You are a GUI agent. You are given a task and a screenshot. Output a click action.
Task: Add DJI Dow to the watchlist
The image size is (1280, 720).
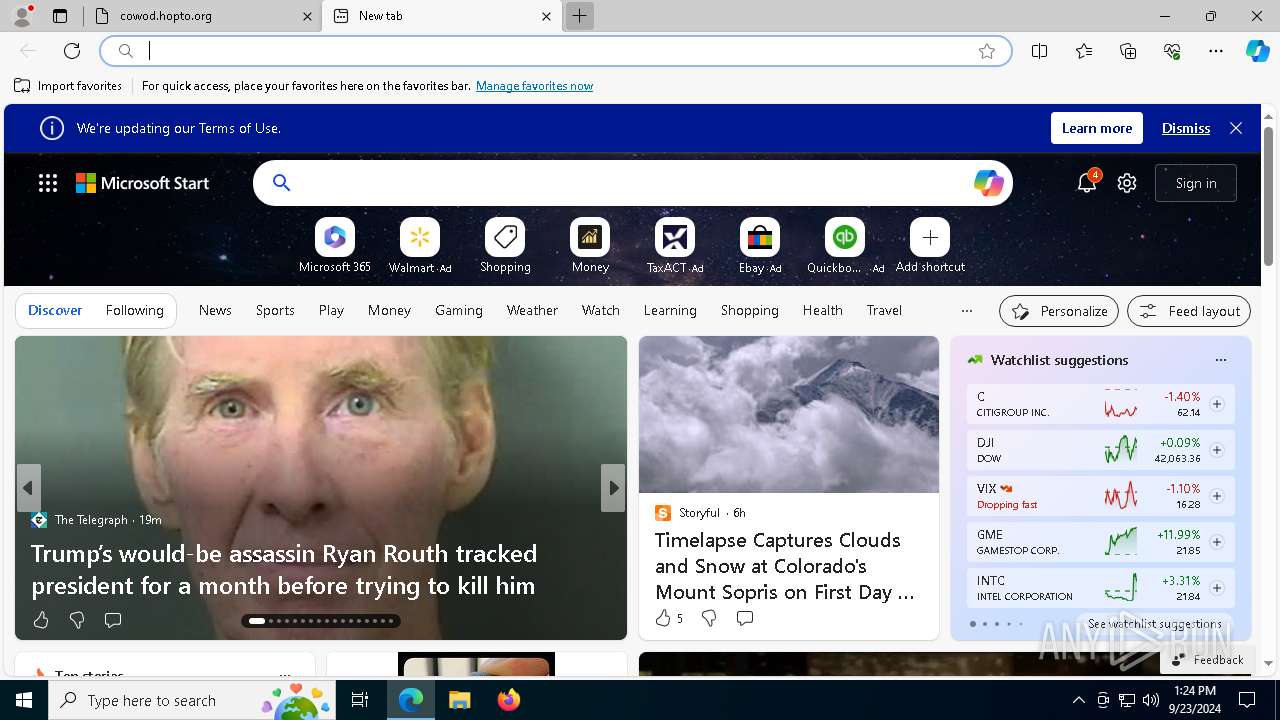pyautogui.click(x=1217, y=450)
